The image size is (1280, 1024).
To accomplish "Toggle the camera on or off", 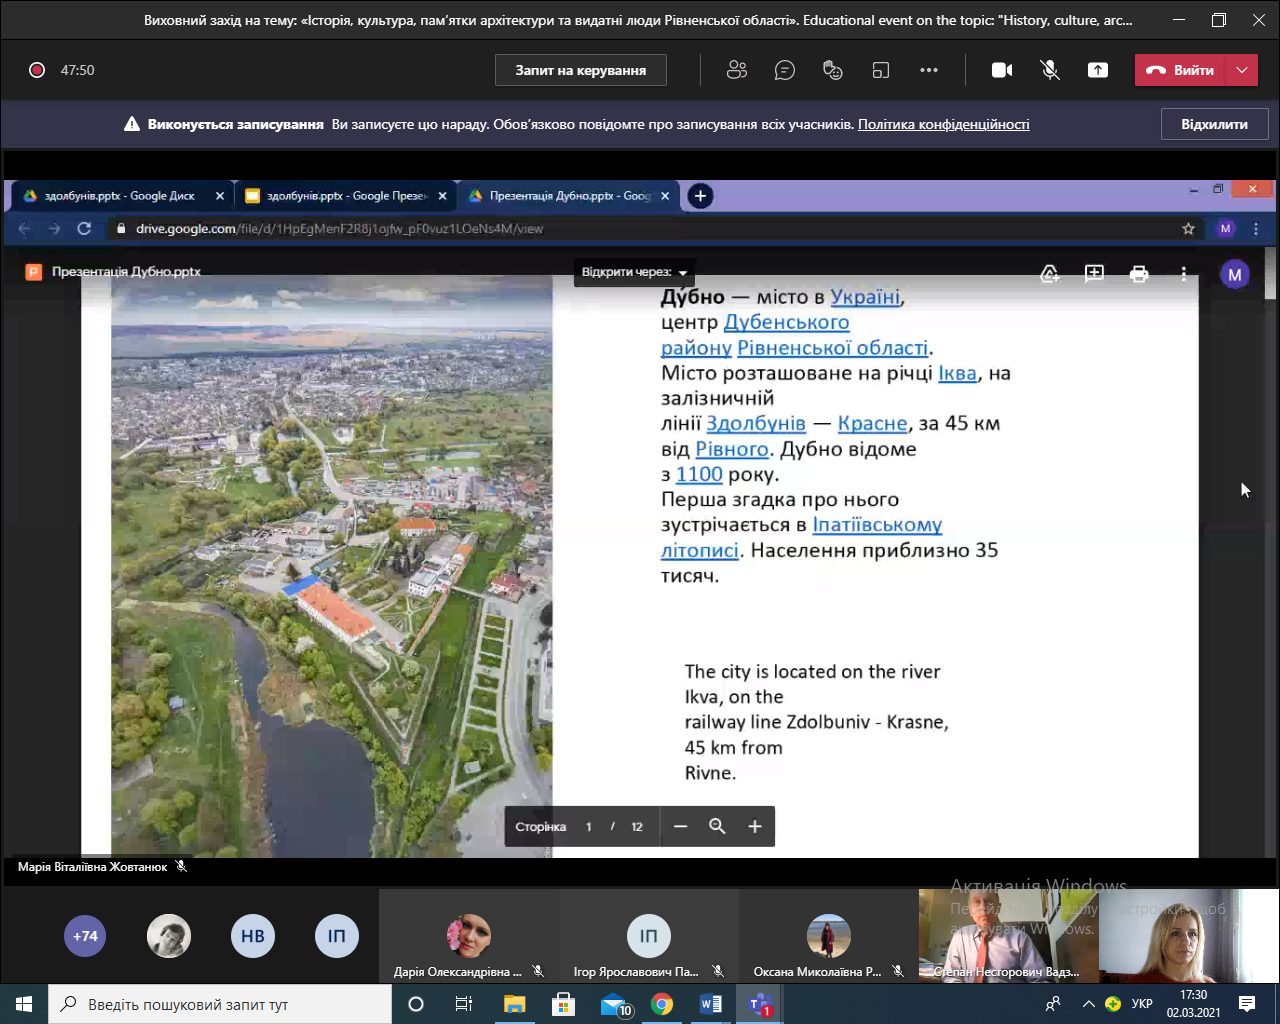I will 1002,70.
